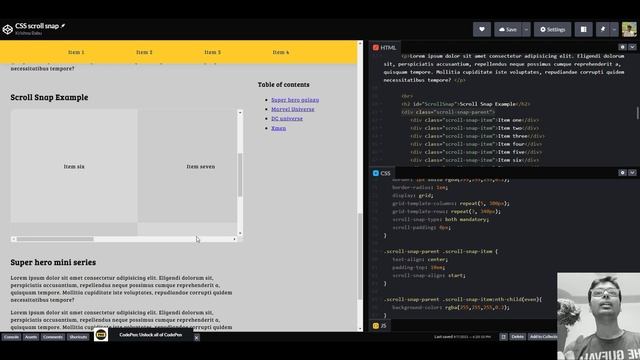This screenshot has height=360, width=640.
Task: Click the 'Scroll Snap Example' heading
Action: [49, 97]
